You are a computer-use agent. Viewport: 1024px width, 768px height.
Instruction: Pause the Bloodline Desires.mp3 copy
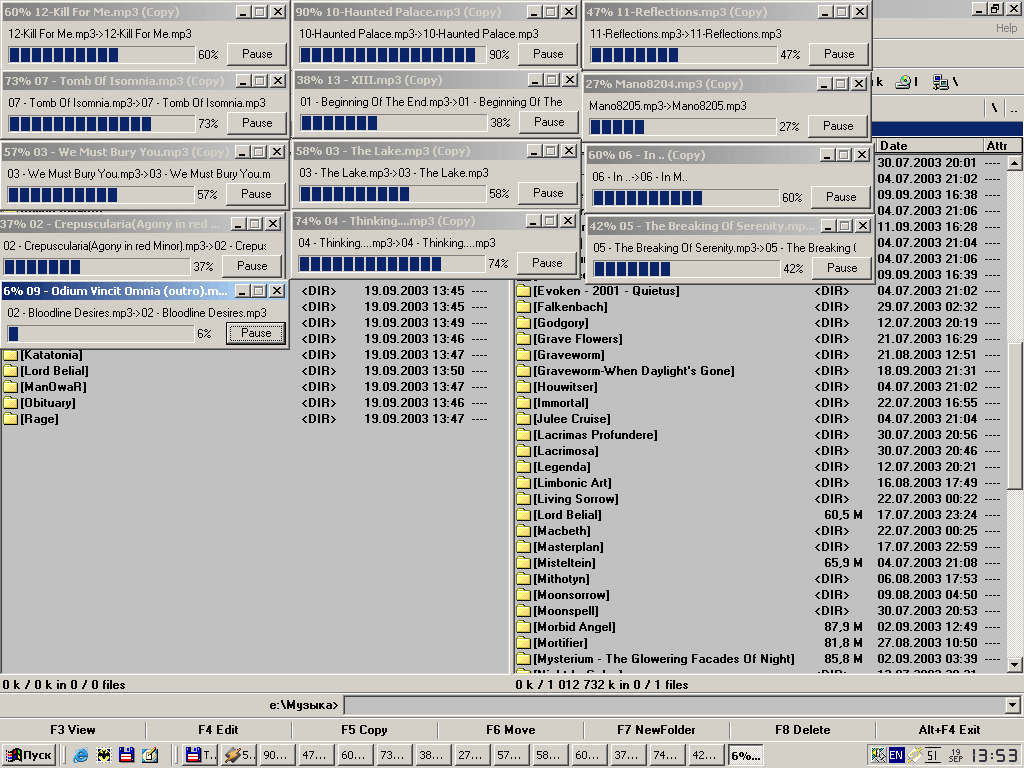(x=256, y=333)
